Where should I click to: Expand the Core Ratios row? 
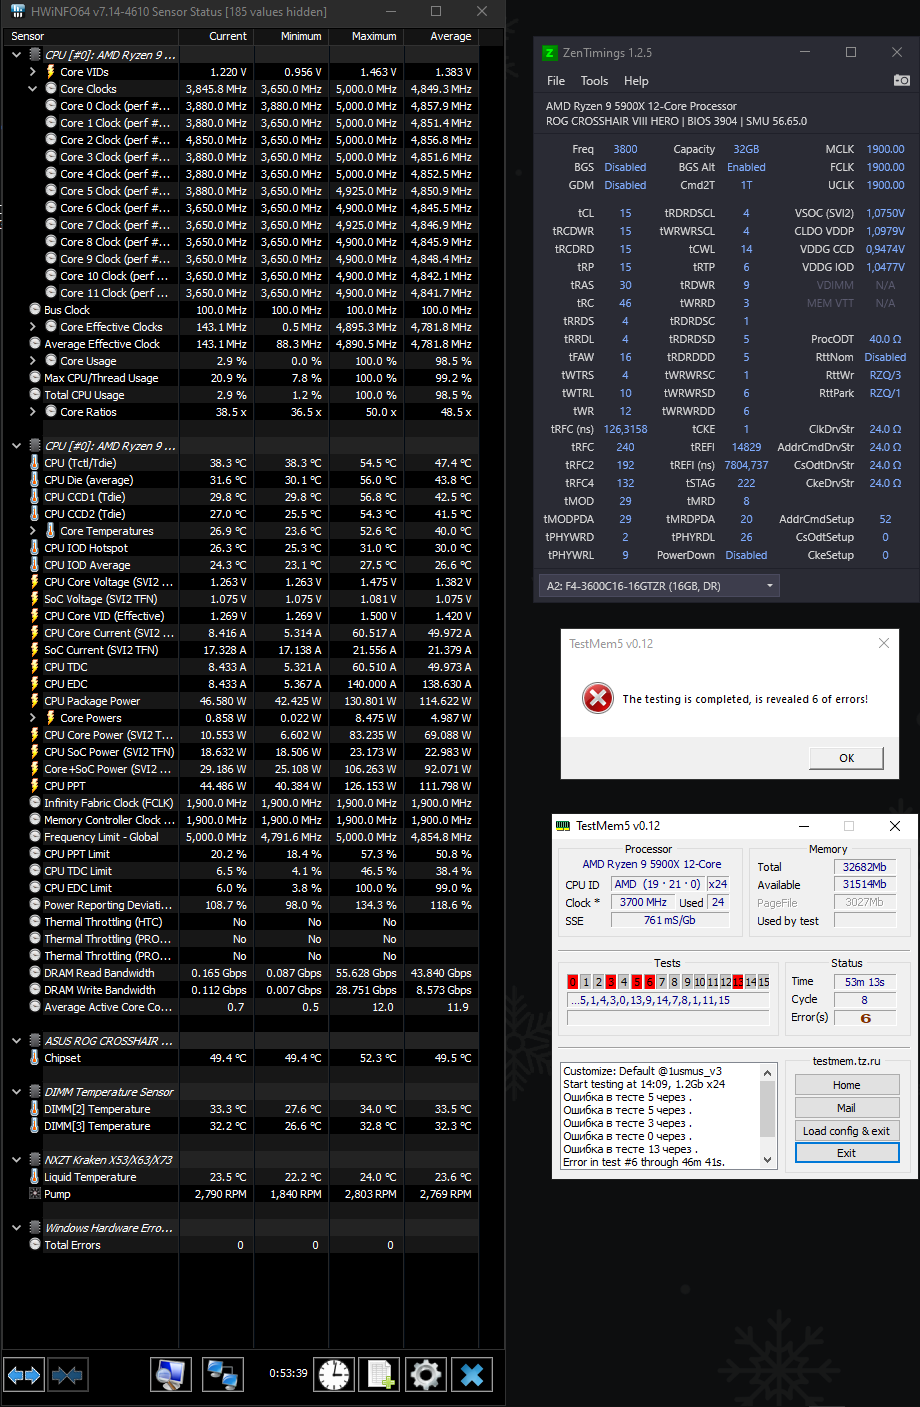point(33,412)
